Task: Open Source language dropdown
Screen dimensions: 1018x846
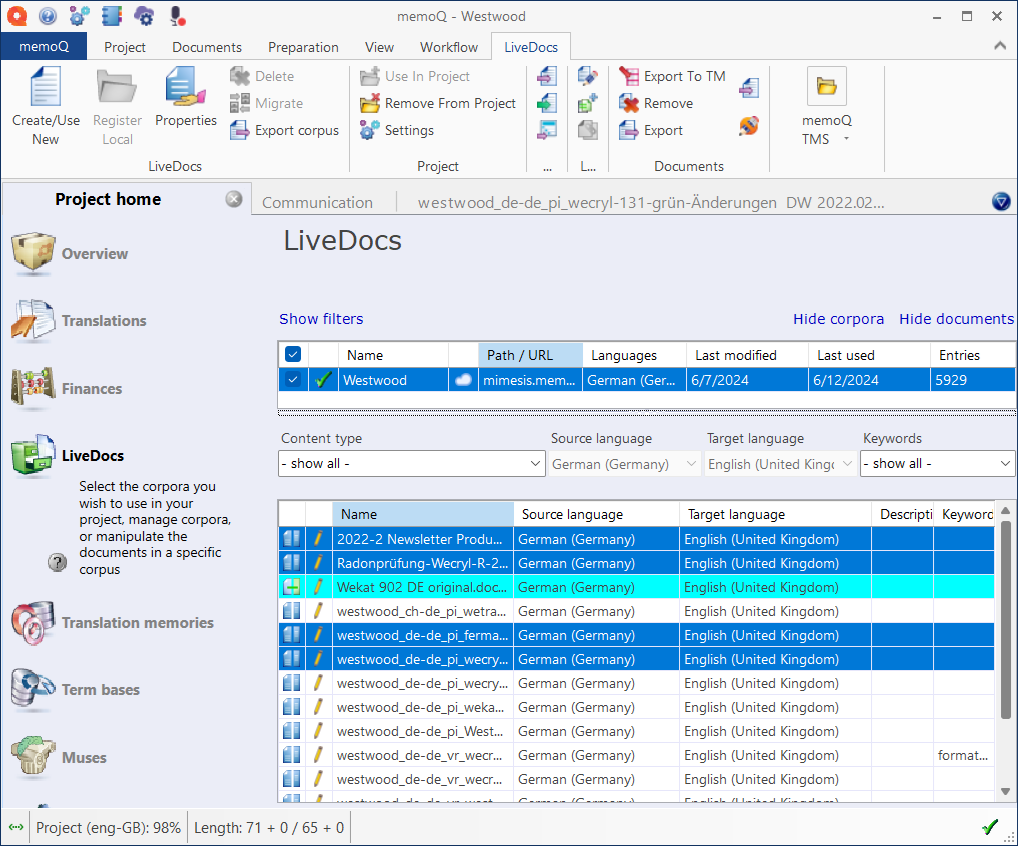Action: [625, 464]
